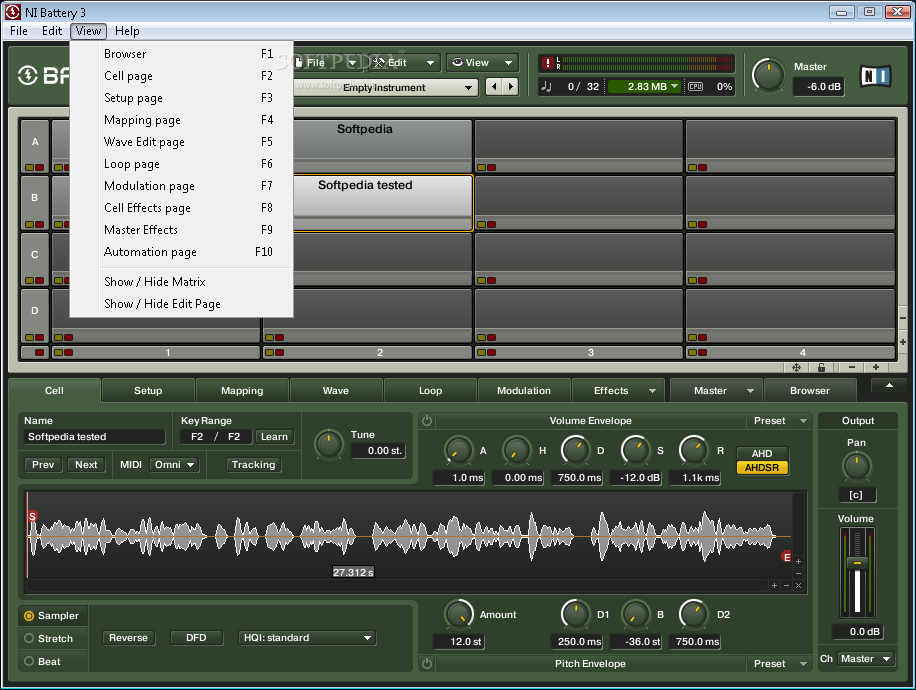
Task: Click the Learn key range button
Action: pos(275,436)
